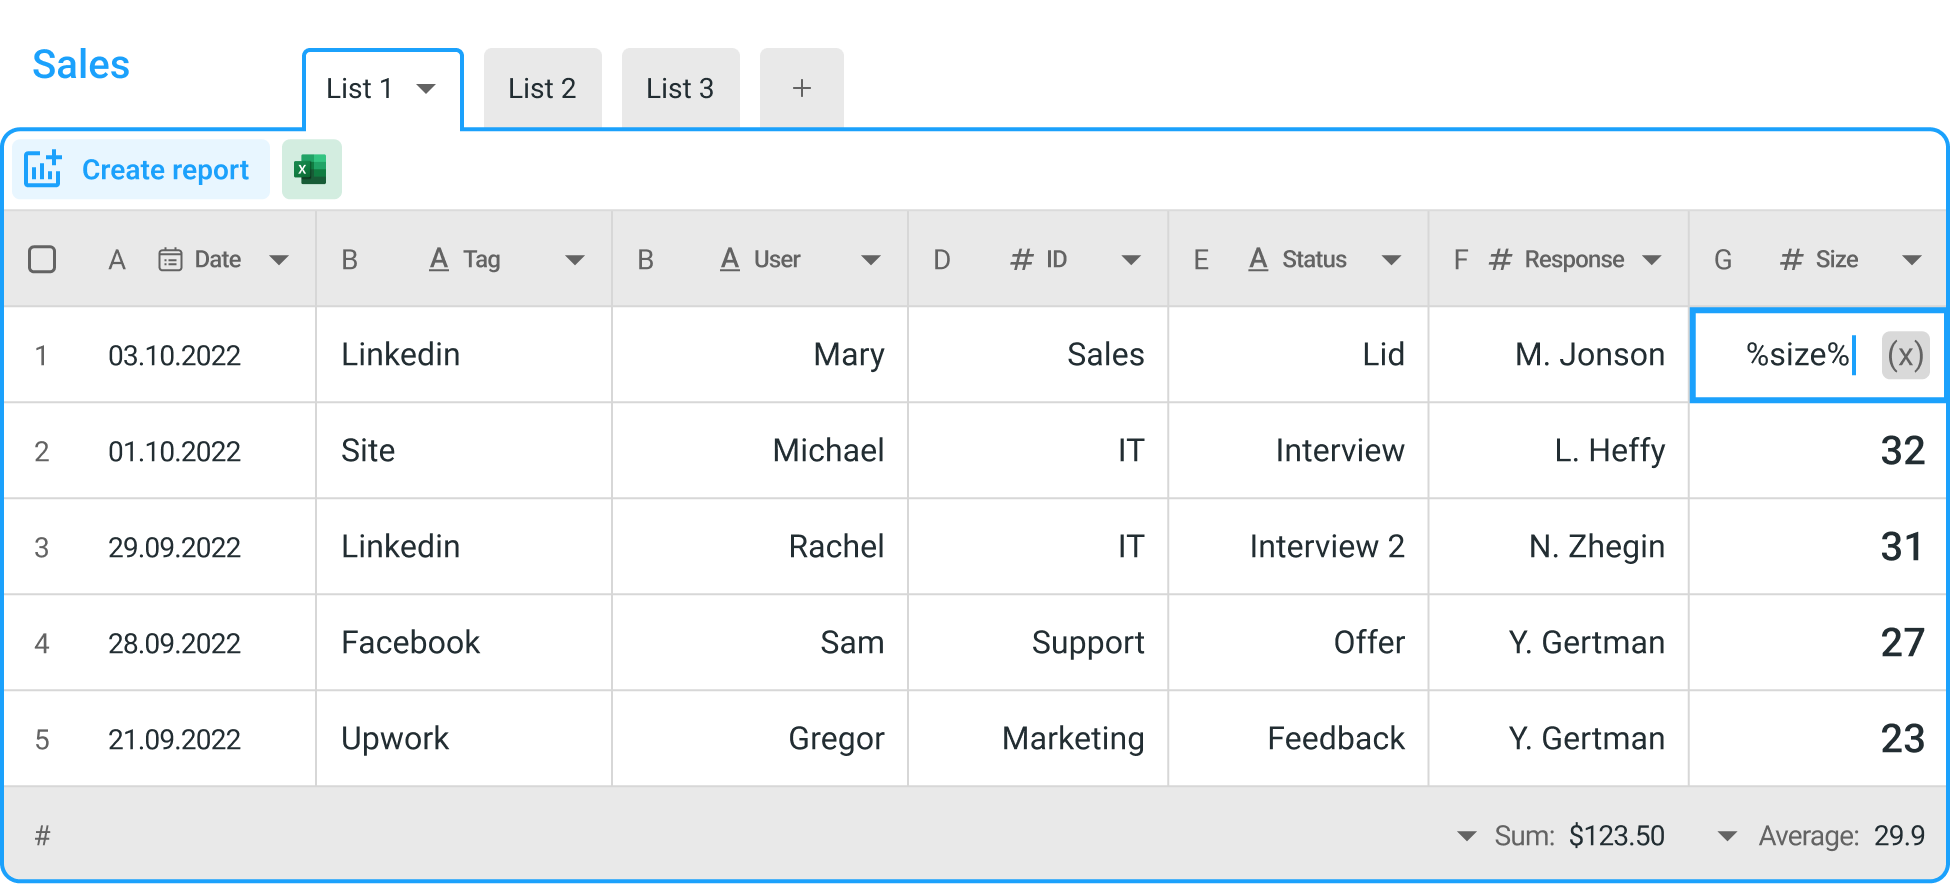Open the Date column dropdown arrow

279,260
